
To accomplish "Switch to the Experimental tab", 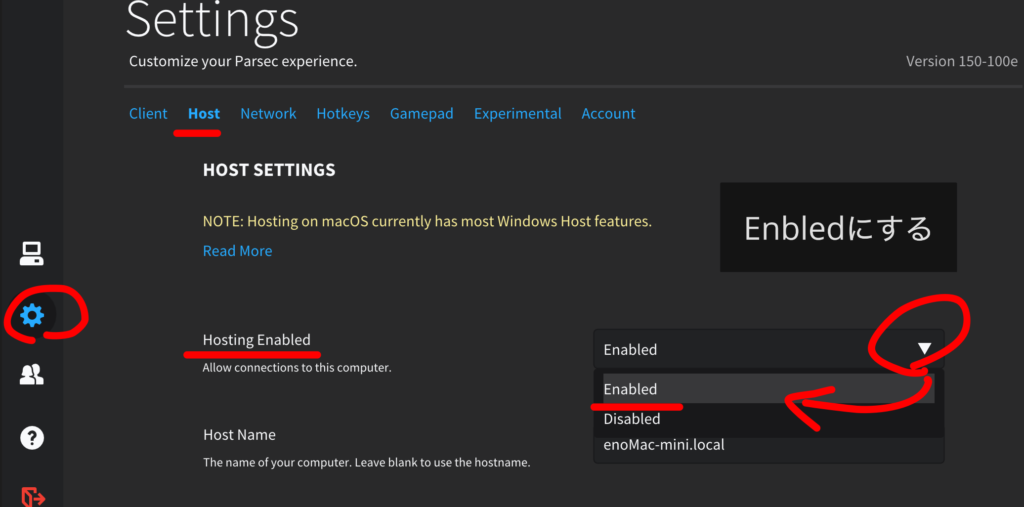I will pos(517,114).
